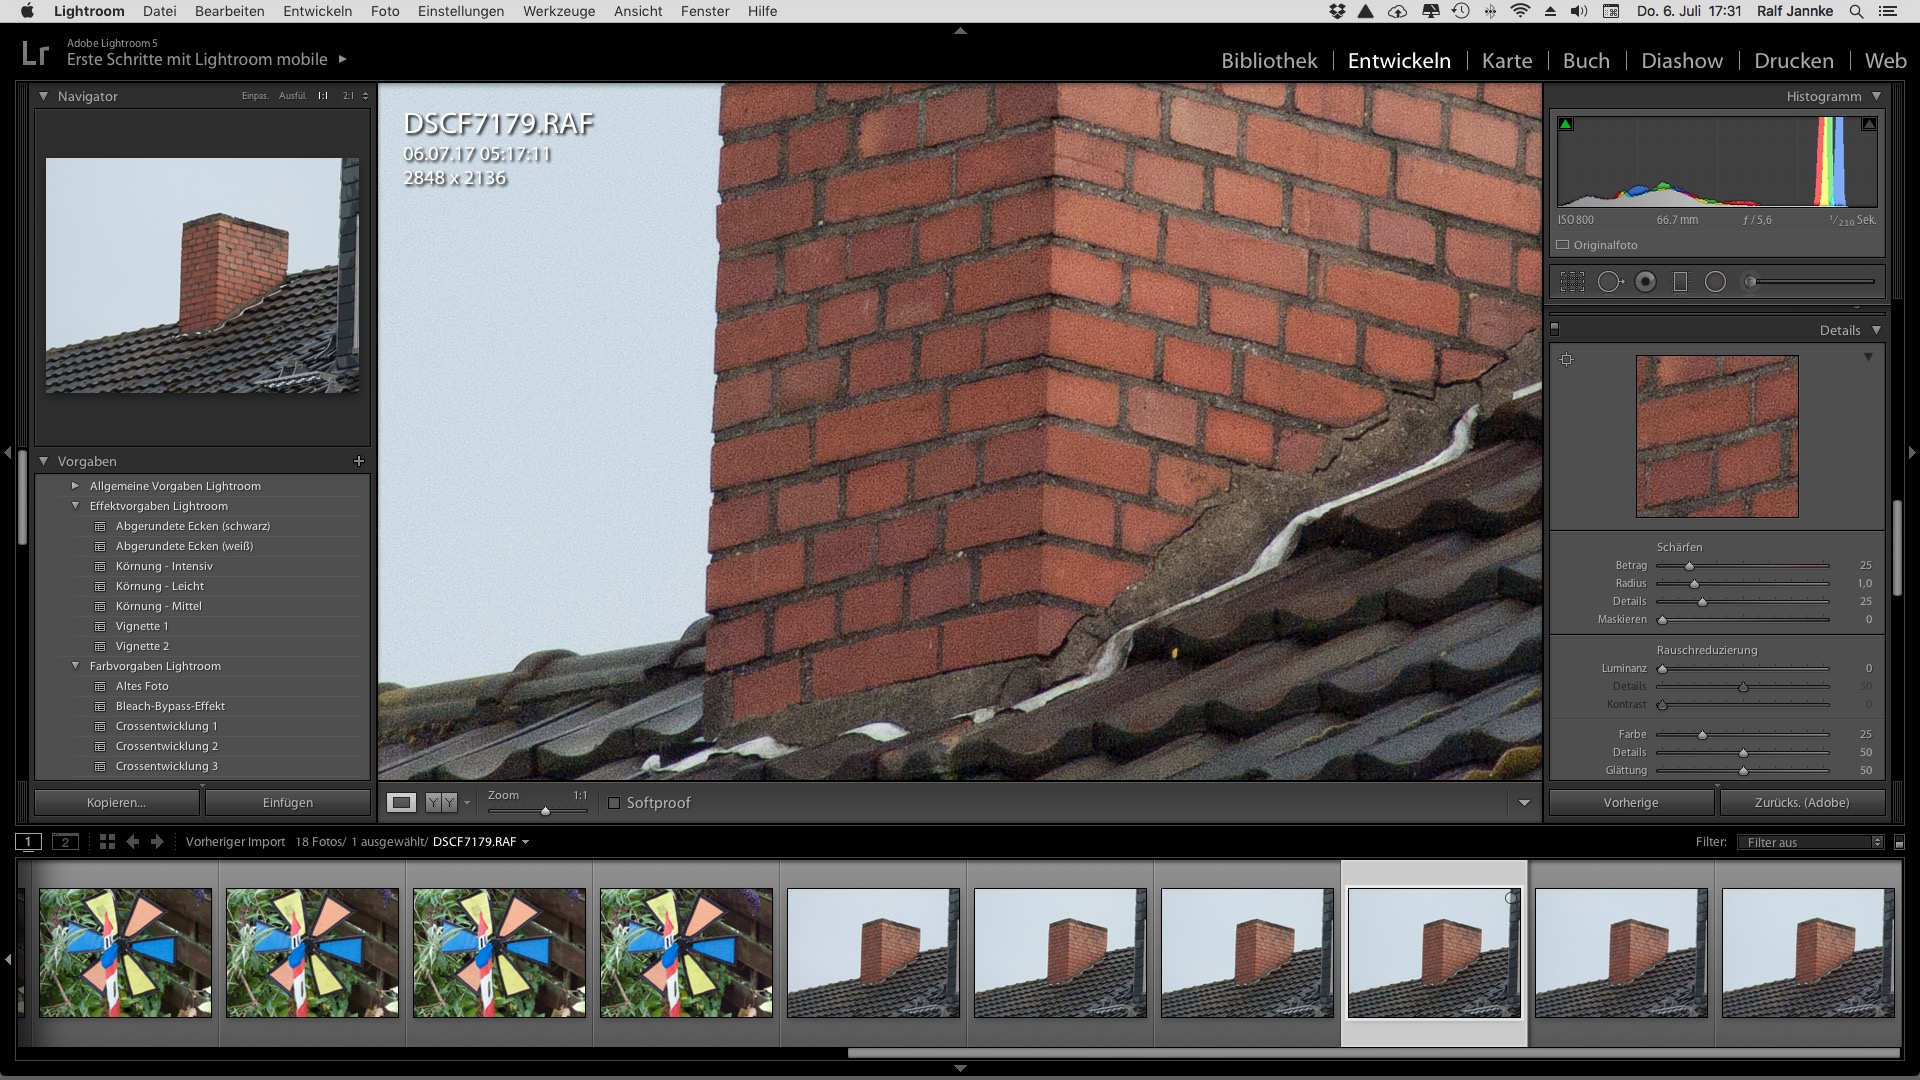The height and width of the screenshot is (1080, 1920).
Task: Select the Radial Filter tool
Action: tap(1715, 282)
